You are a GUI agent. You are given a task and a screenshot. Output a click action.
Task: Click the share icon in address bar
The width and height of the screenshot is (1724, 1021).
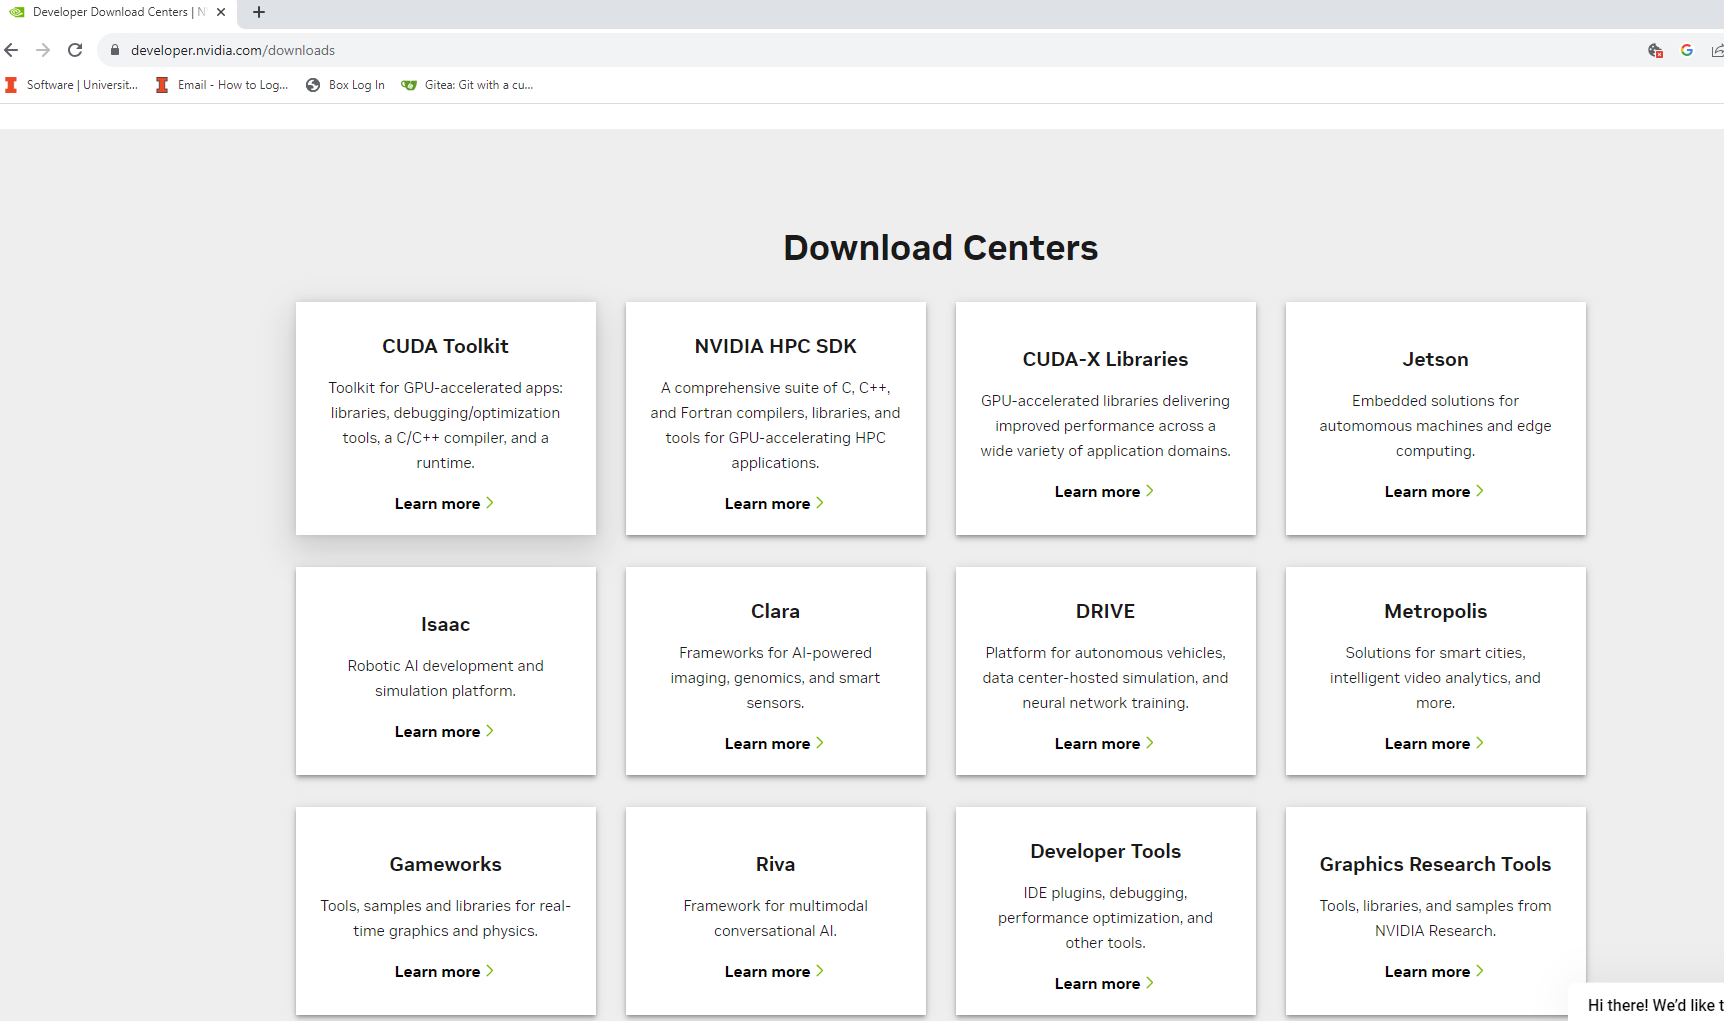1717,50
